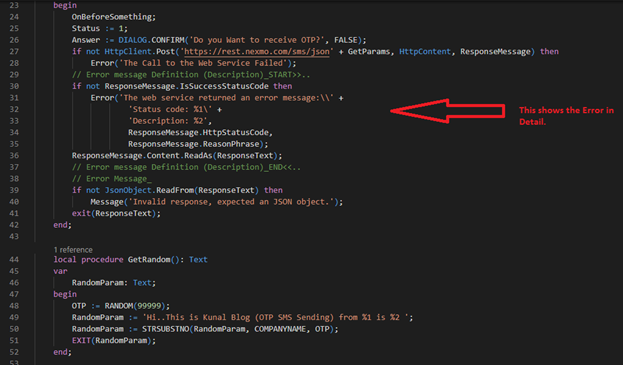The height and width of the screenshot is (365, 623).
Task: Click 'JsonObject.ReadFrom' on line 39
Action: (149, 190)
